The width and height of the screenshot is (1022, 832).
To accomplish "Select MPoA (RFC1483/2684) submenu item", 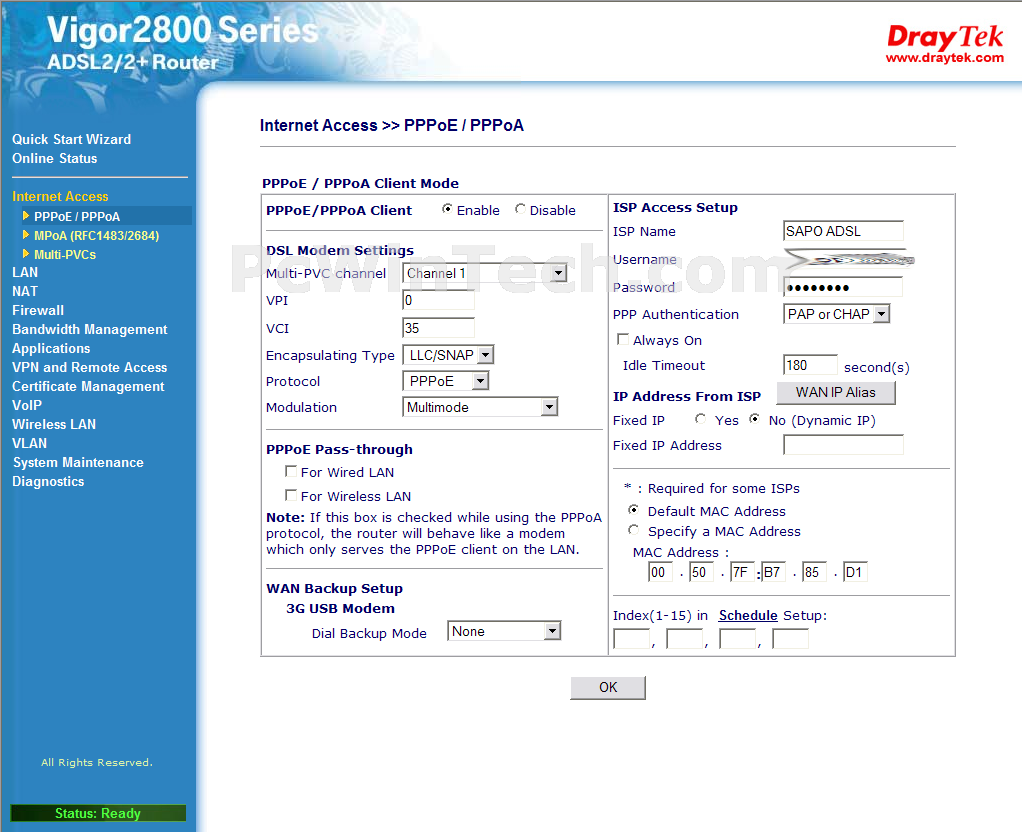I will click(x=96, y=235).
